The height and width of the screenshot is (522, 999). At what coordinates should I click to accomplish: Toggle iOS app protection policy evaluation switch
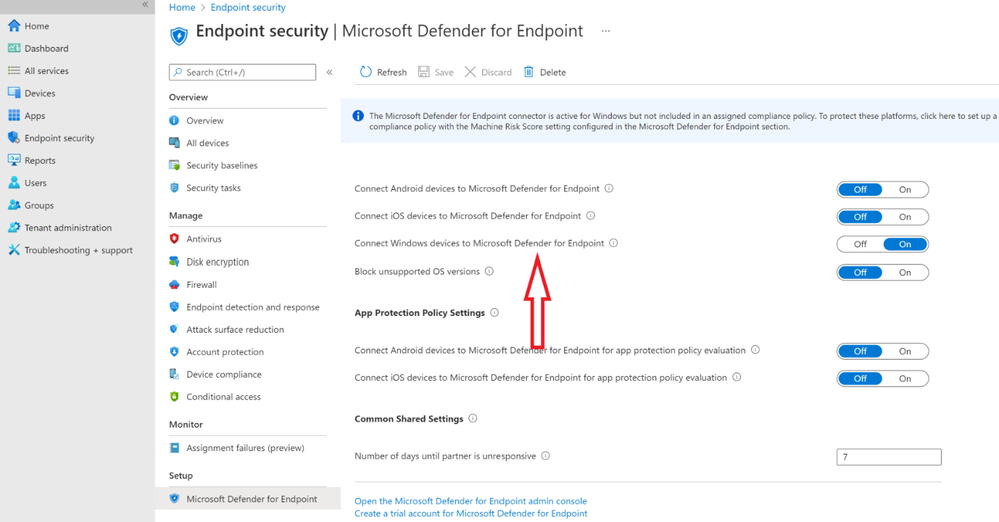point(882,379)
